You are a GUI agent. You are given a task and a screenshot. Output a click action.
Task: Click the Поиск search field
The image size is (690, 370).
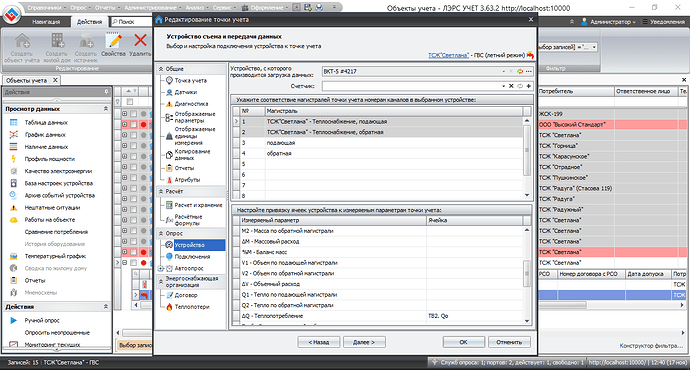pyautogui.click(x=132, y=22)
